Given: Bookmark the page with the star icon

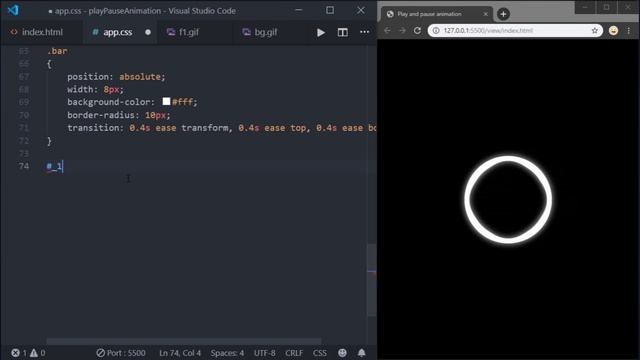Looking at the screenshot, I should pyautogui.click(x=594, y=31).
